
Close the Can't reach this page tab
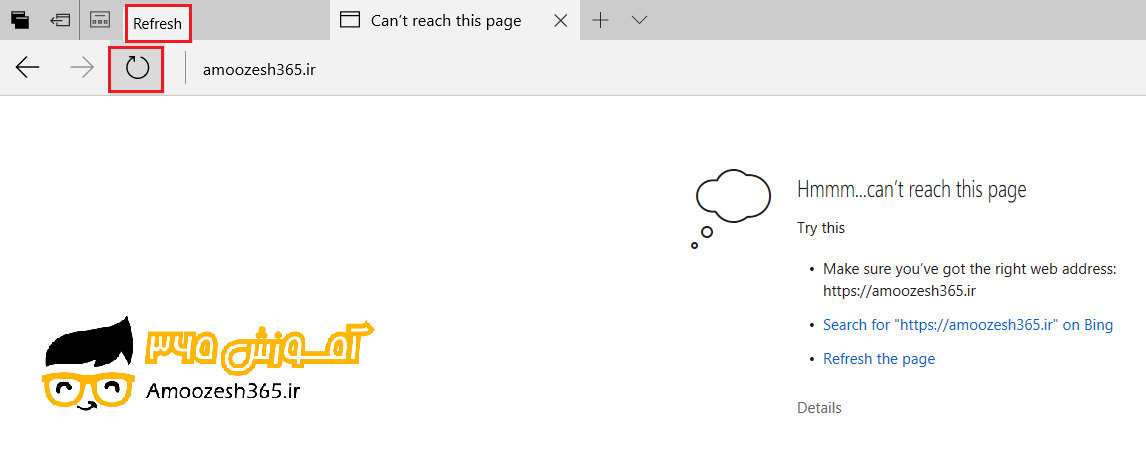click(561, 20)
